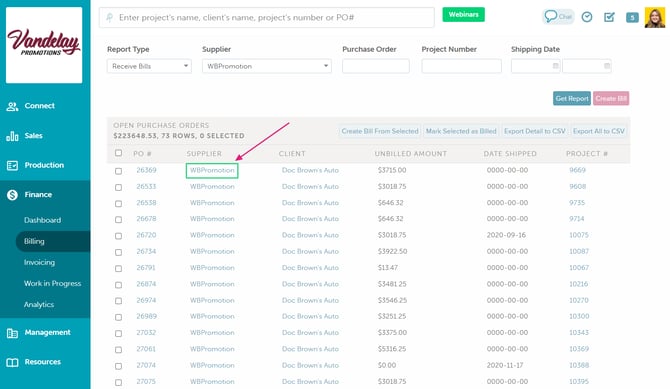Image resolution: width=670 pixels, height=389 pixels.
Task: Open the user profile avatar
Action: pyautogui.click(x=655, y=18)
